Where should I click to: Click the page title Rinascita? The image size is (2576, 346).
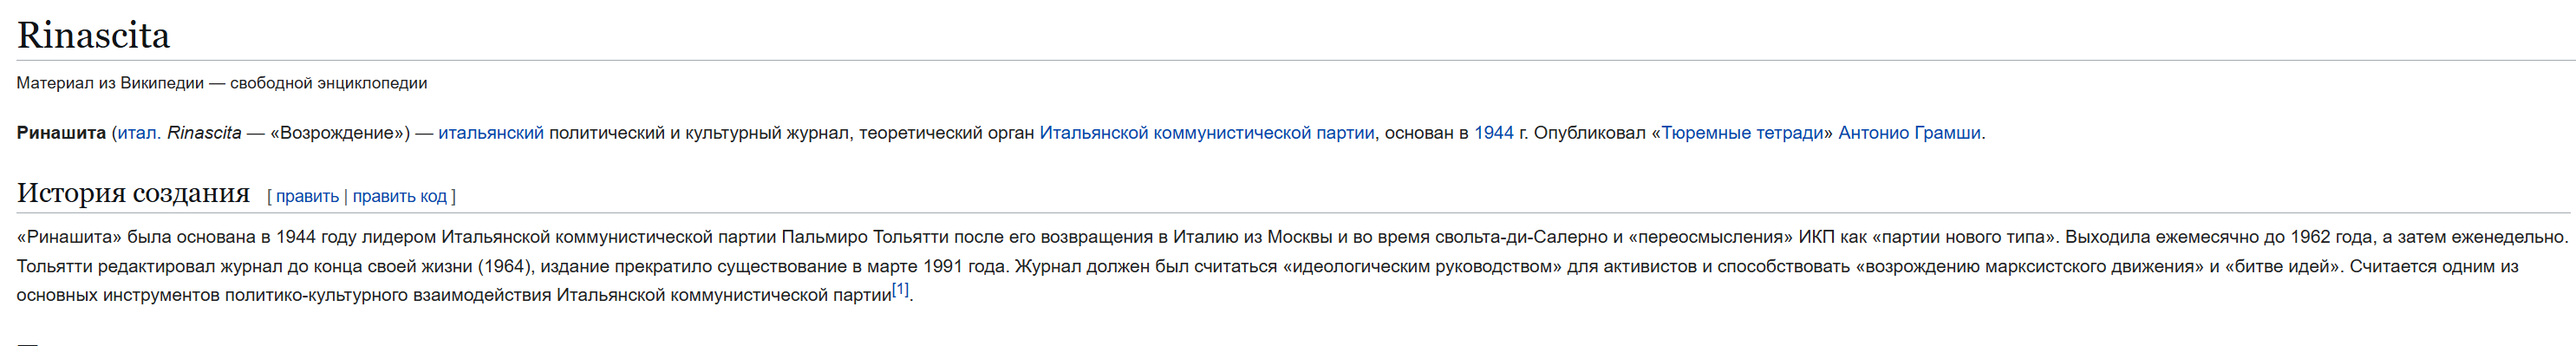(x=93, y=35)
